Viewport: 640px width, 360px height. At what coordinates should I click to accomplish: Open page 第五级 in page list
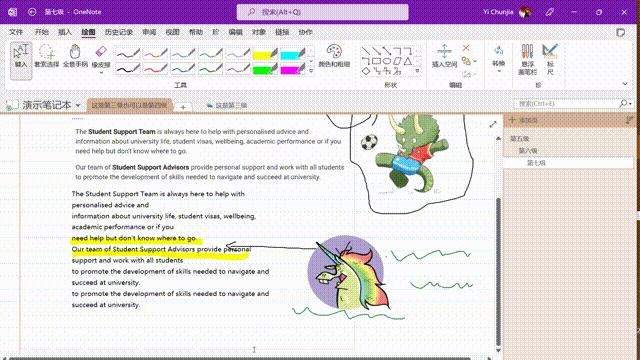520,139
